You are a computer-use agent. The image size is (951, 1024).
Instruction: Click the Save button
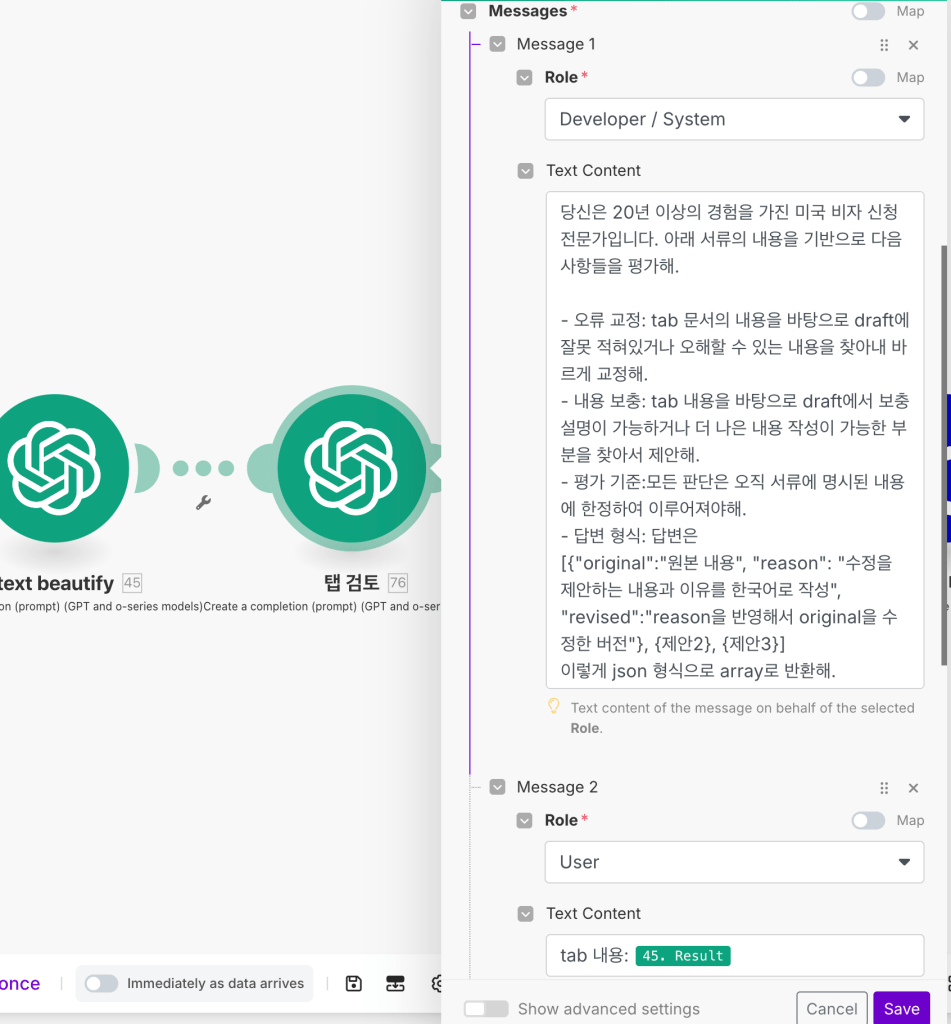pyautogui.click(x=901, y=1008)
